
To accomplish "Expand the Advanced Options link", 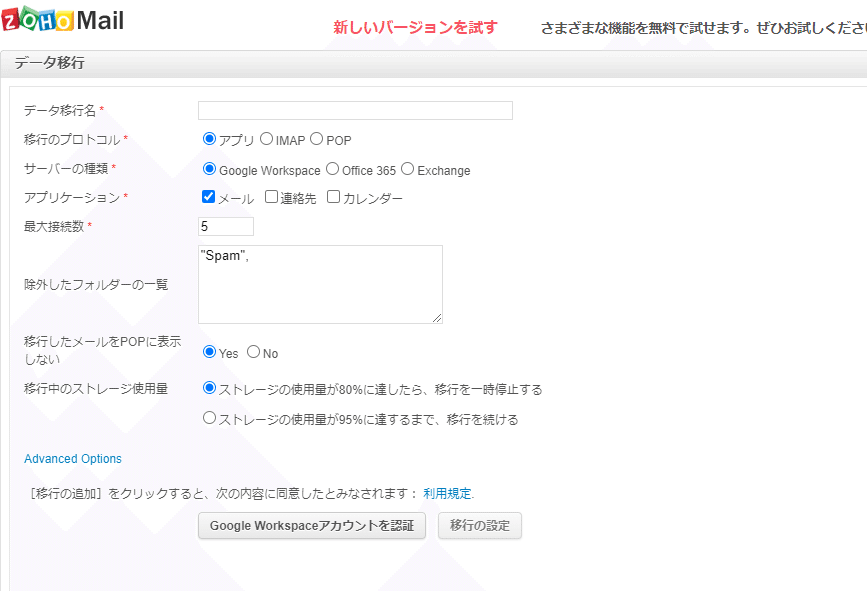I will click(73, 459).
